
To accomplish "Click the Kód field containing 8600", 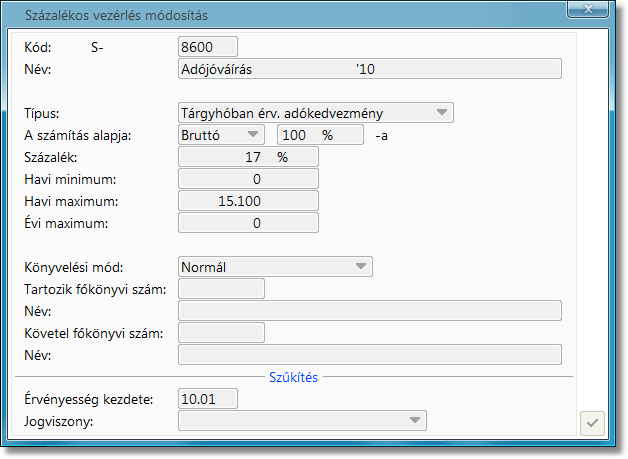I will pos(208,47).
